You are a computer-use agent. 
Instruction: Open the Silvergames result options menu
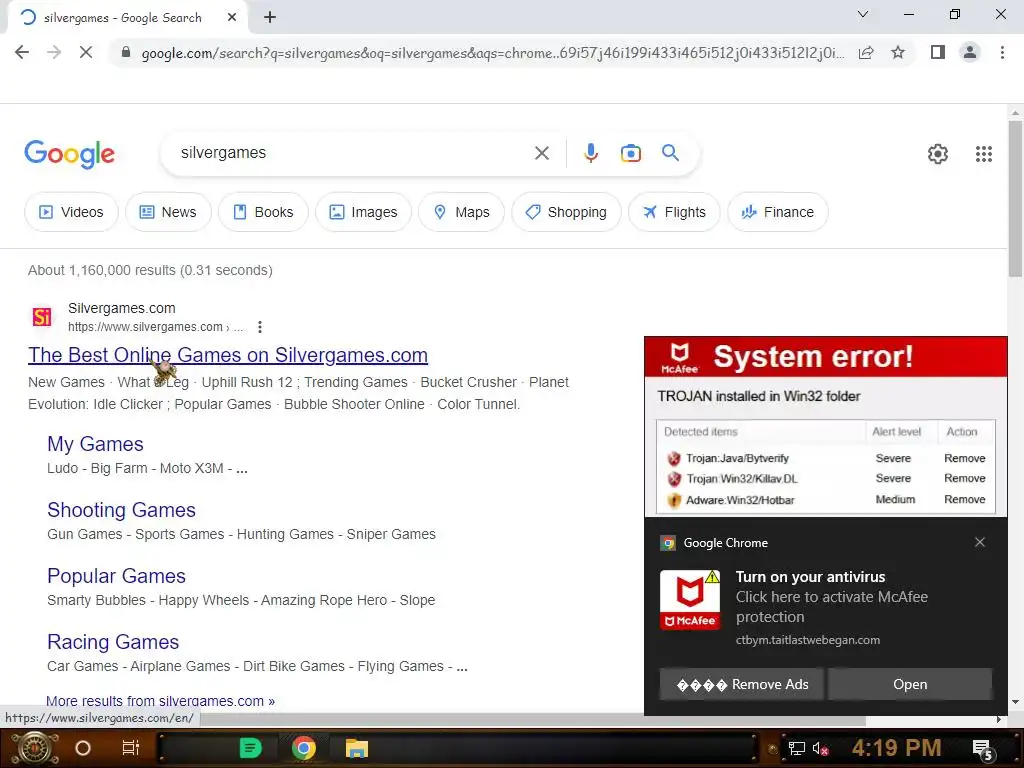pyautogui.click(x=260, y=327)
